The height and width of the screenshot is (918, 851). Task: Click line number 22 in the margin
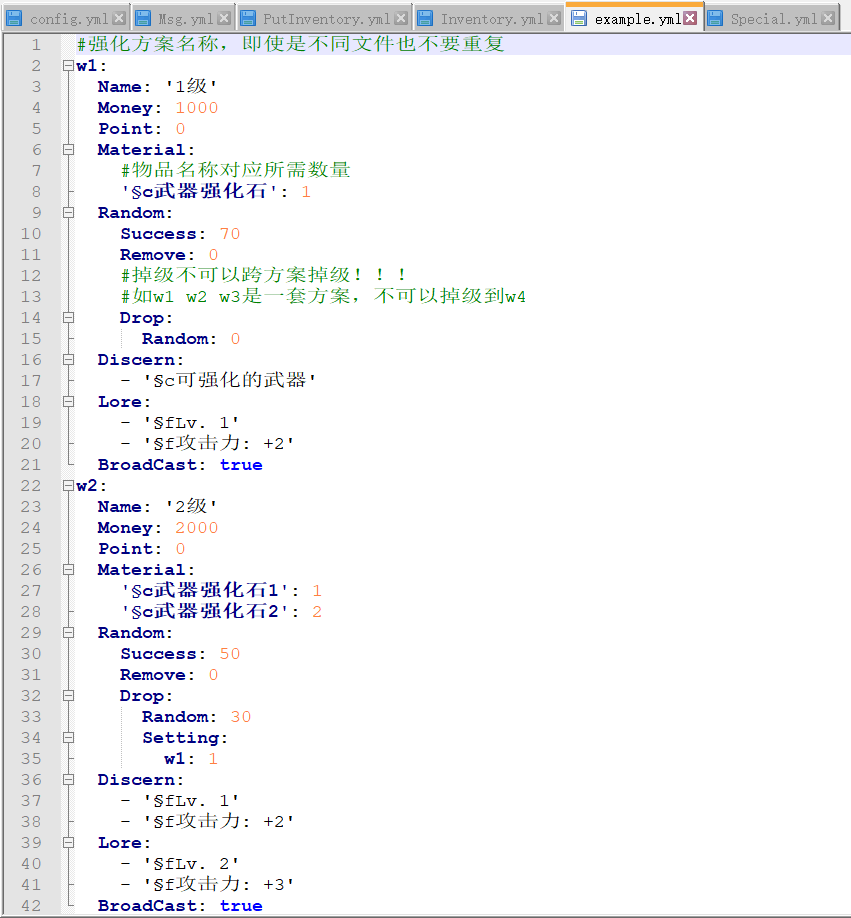31,486
